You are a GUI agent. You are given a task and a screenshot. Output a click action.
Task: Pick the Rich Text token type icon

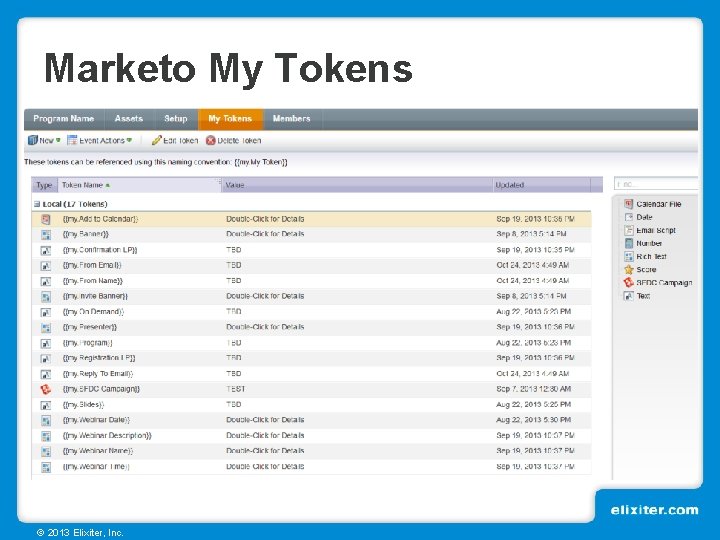629,256
